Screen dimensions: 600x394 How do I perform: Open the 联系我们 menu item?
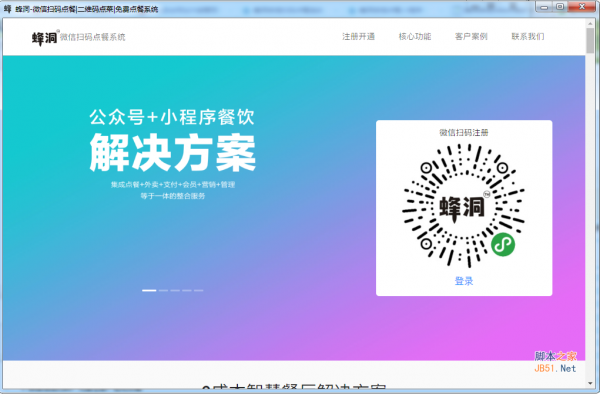528,37
